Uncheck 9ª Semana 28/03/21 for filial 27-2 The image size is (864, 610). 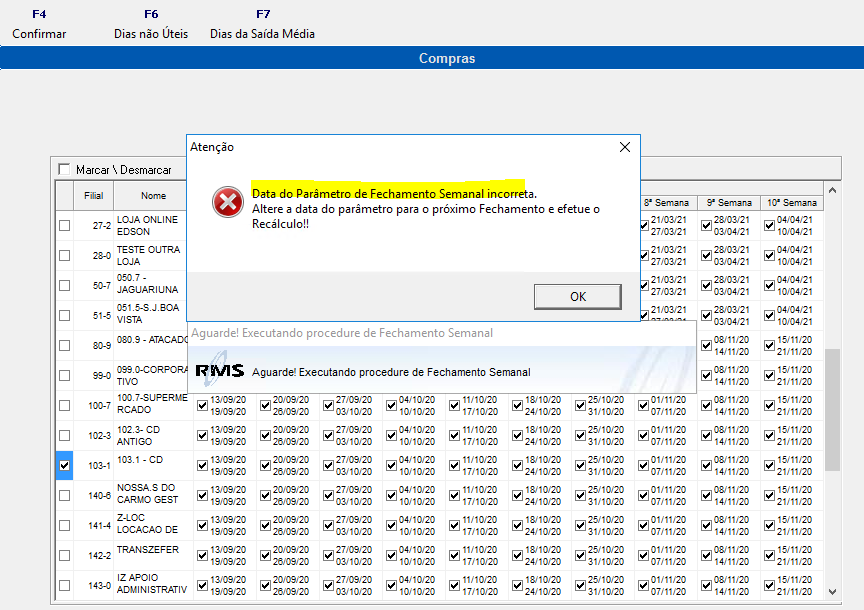point(706,225)
